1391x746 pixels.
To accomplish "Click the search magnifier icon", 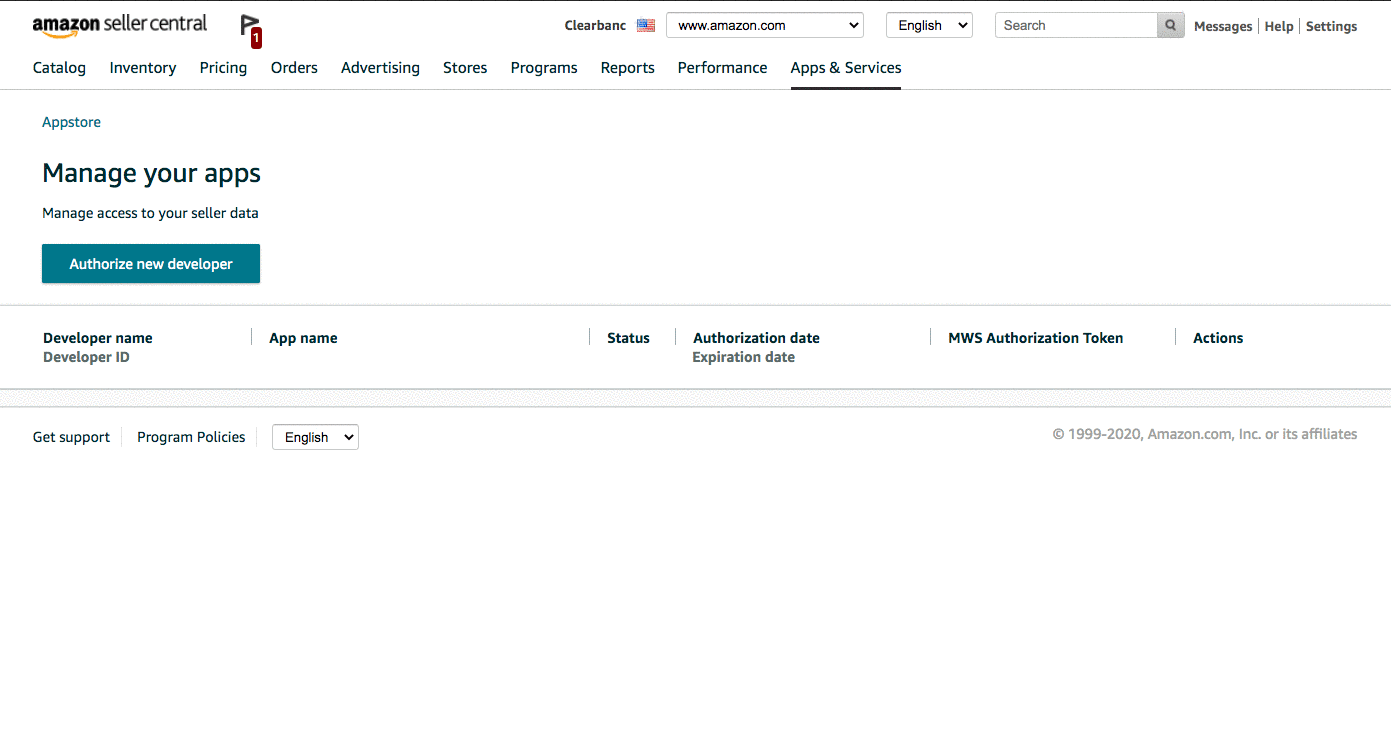I will [x=1170, y=26].
